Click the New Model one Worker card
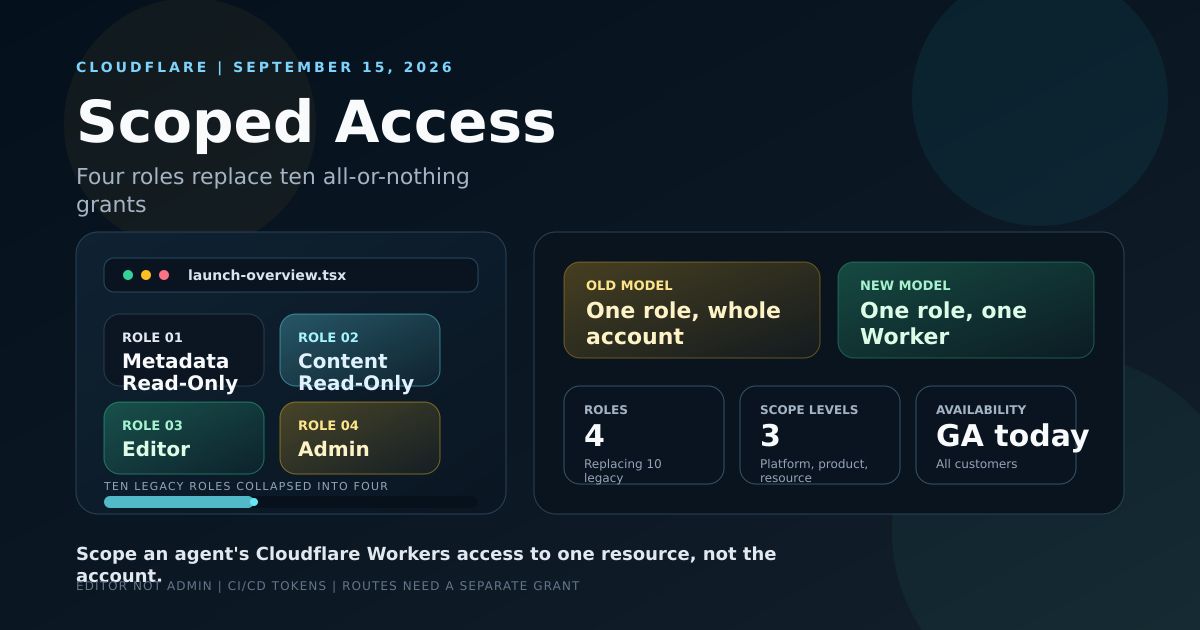Screen dimensions: 1200x630 tap(966, 310)
